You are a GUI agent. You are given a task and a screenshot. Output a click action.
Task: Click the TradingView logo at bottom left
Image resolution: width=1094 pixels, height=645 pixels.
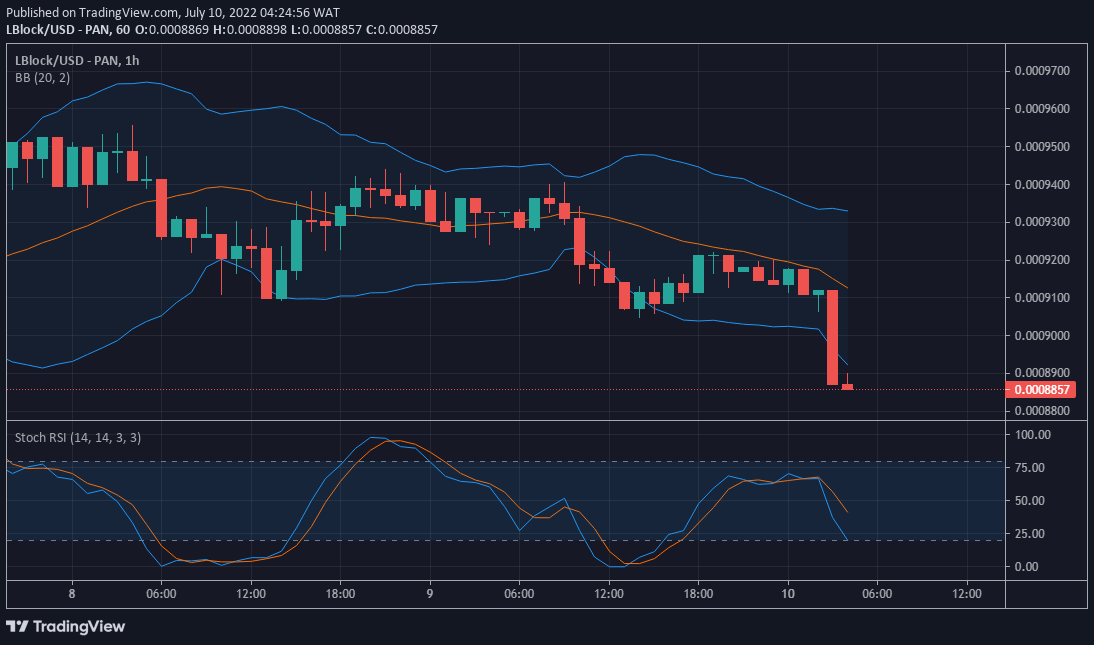pyautogui.click(x=66, y=626)
